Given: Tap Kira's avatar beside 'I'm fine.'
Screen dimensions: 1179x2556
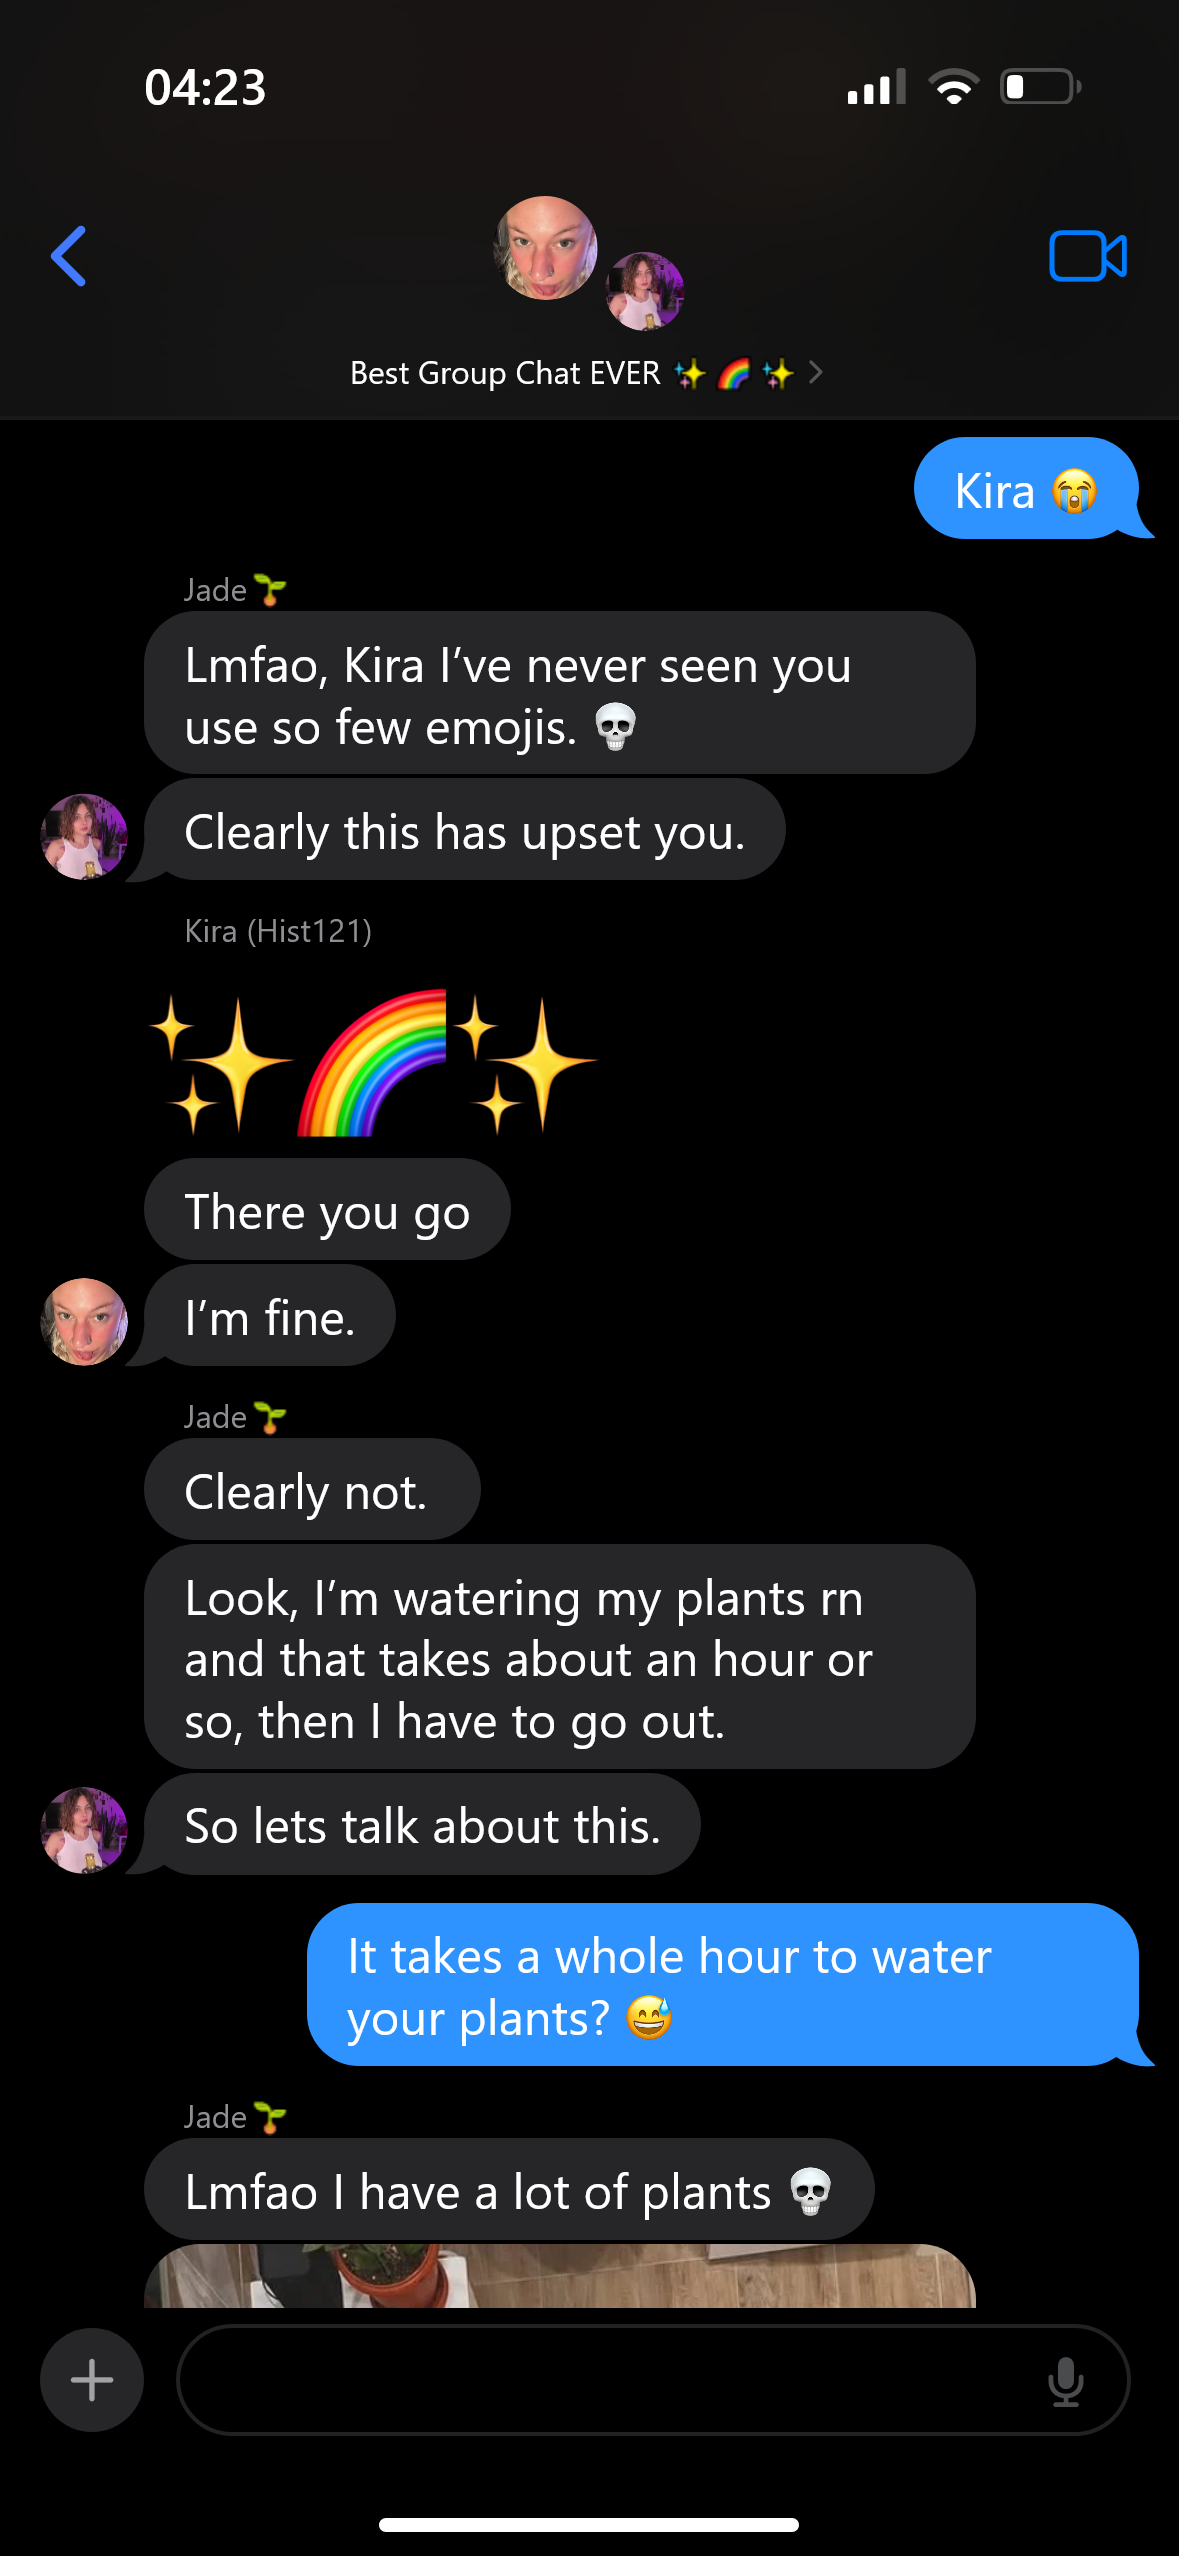Looking at the screenshot, I should (84, 1322).
